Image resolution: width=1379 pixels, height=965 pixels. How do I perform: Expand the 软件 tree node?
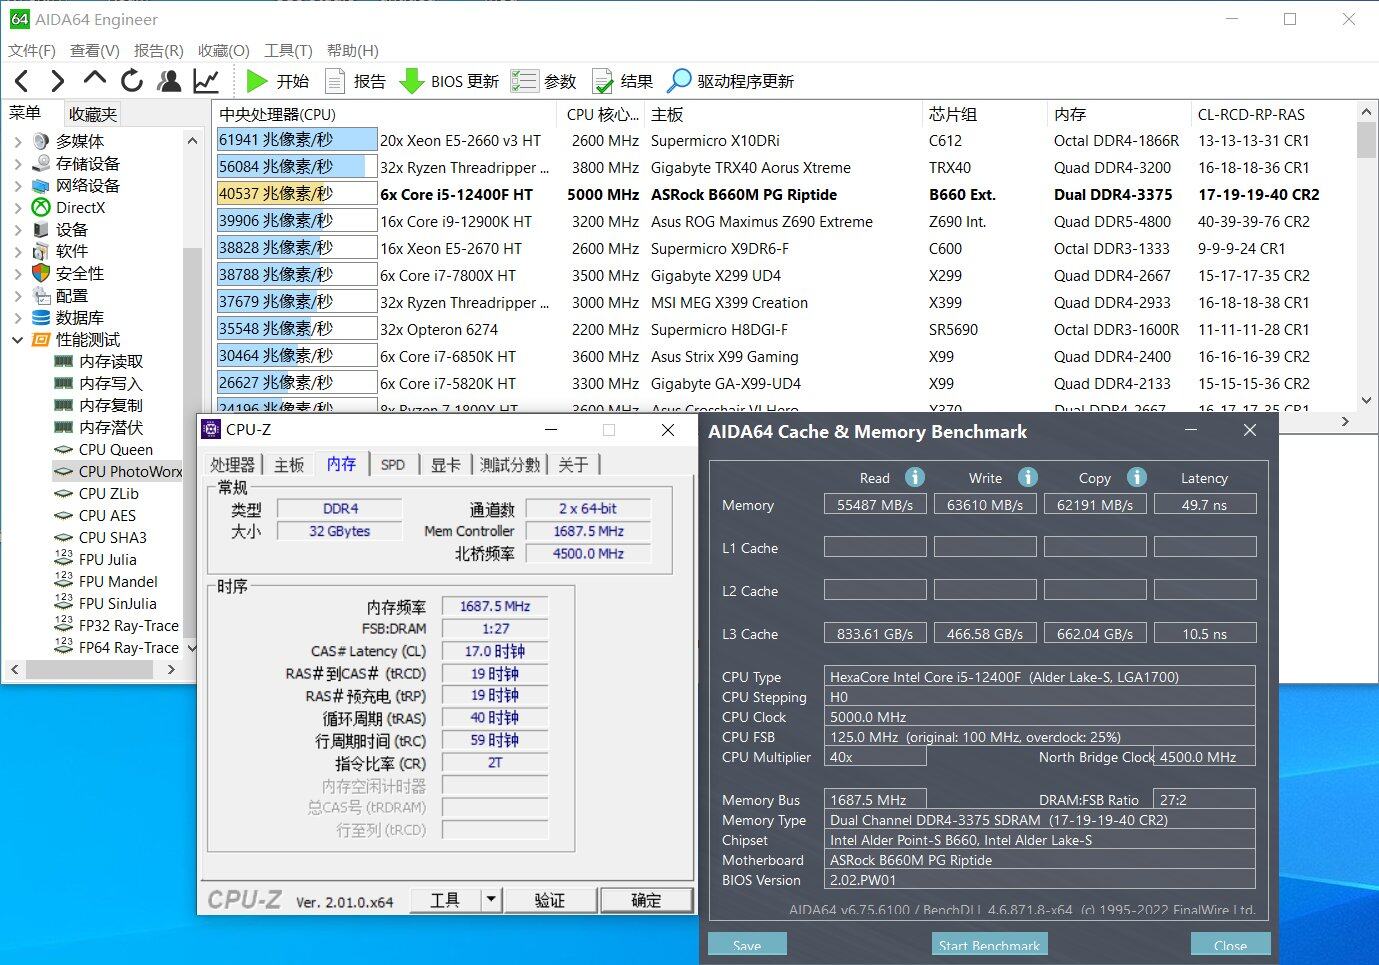(18, 252)
